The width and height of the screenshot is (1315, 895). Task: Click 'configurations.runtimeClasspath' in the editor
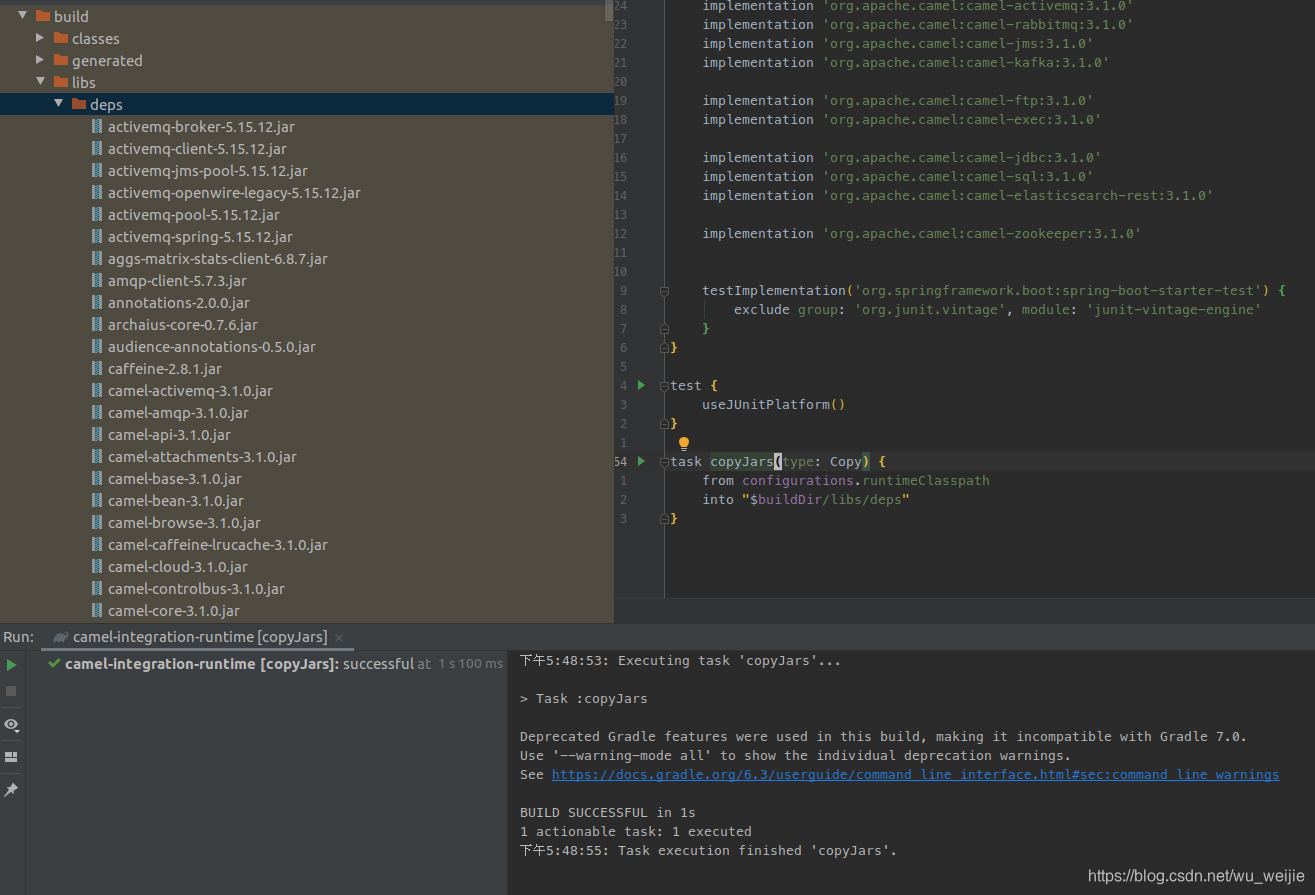pos(866,480)
